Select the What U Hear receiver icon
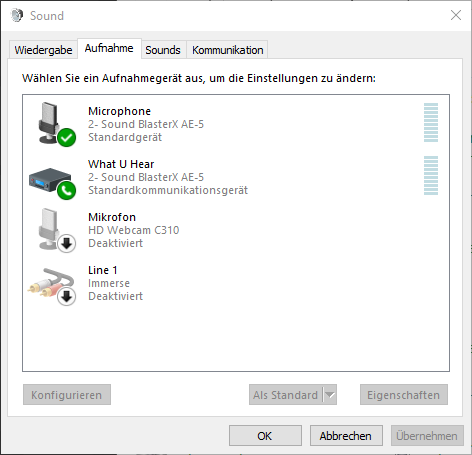This screenshot has height=455, width=472. [50, 180]
